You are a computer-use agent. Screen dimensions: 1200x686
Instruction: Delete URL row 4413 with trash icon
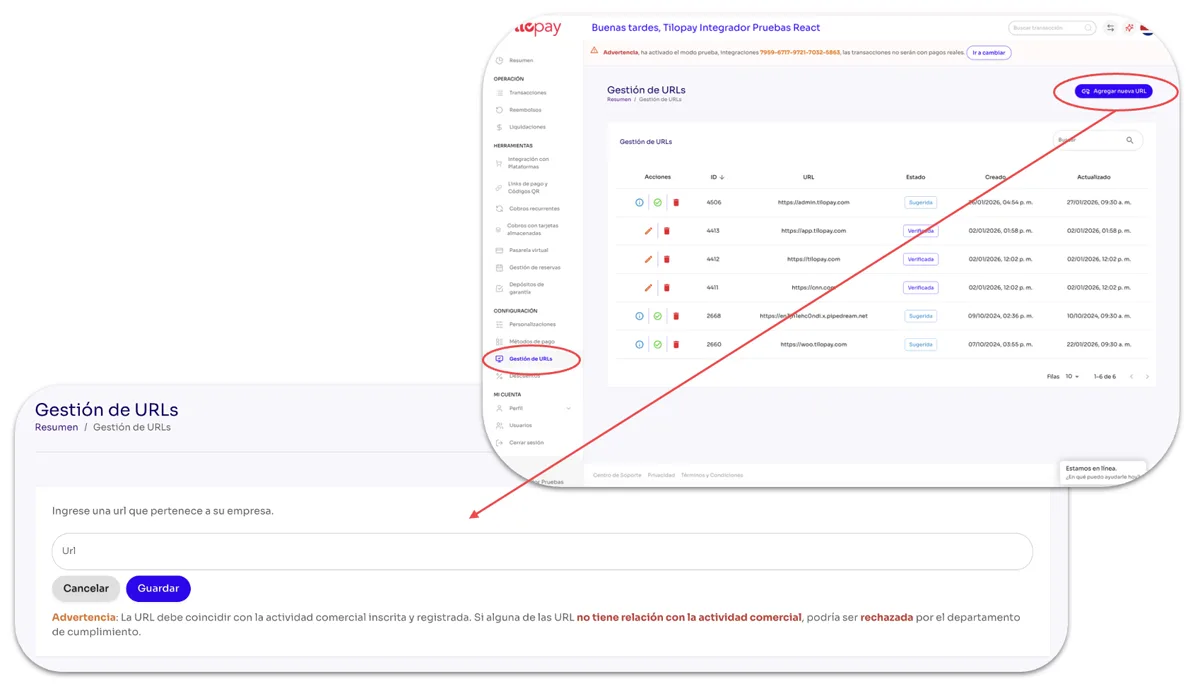pos(667,231)
